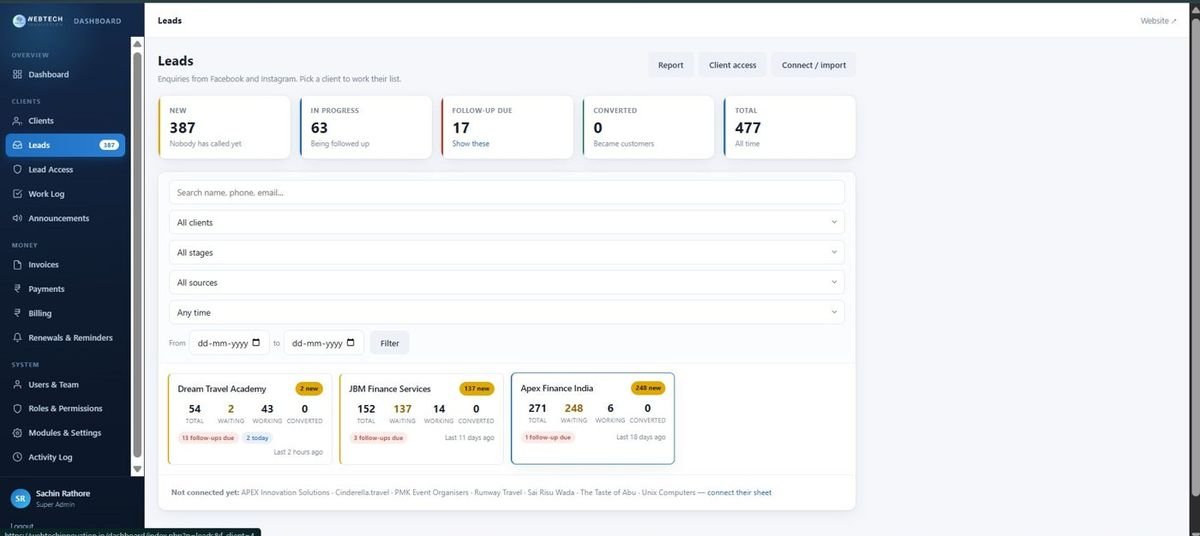Screen dimensions: 1200x536
Task: Click the Webtech logo icon
Action: (x=18, y=20)
